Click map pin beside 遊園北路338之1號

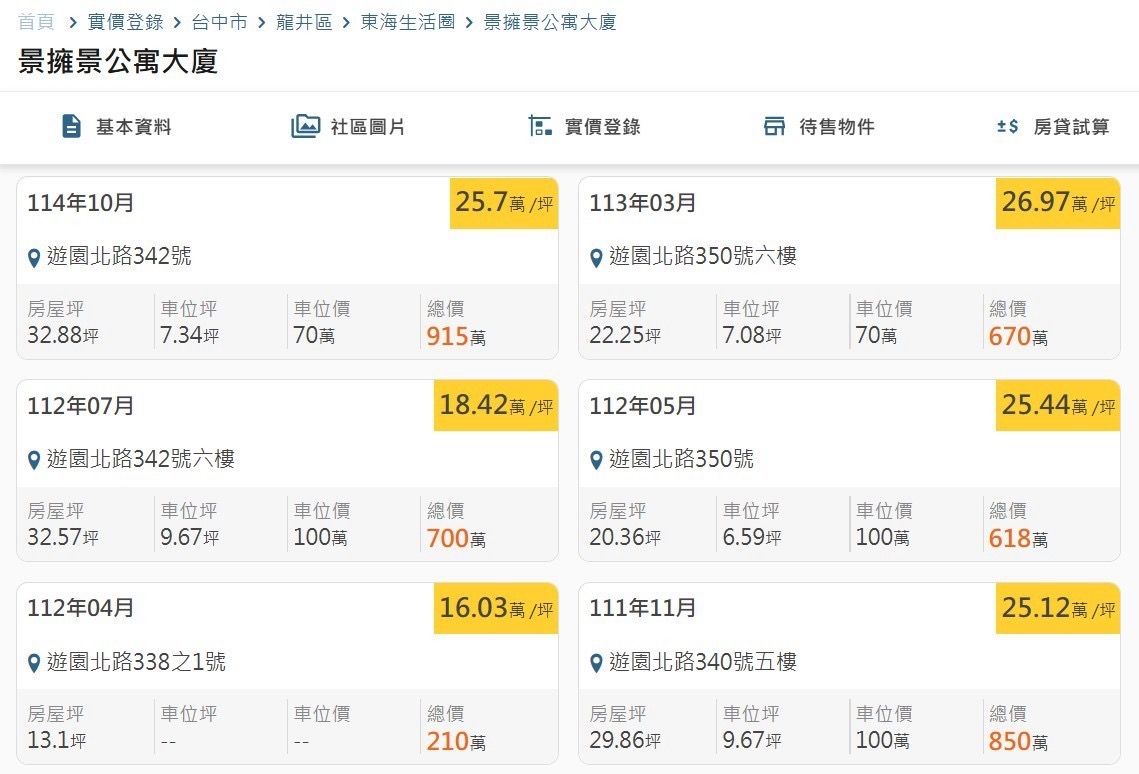click(34, 663)
